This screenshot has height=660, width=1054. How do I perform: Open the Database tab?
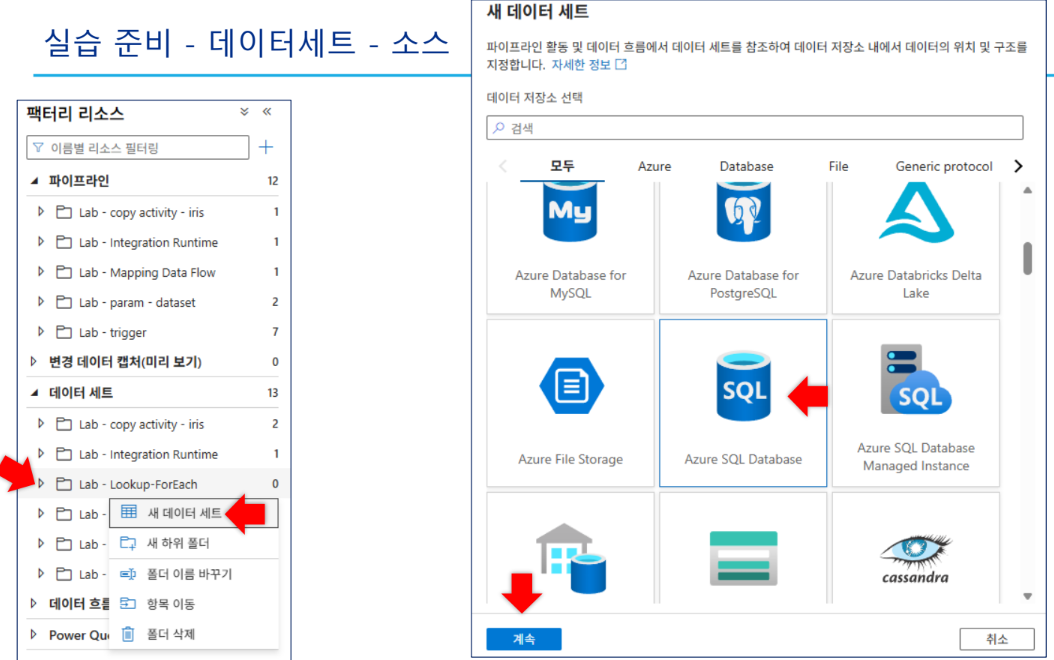746,166
